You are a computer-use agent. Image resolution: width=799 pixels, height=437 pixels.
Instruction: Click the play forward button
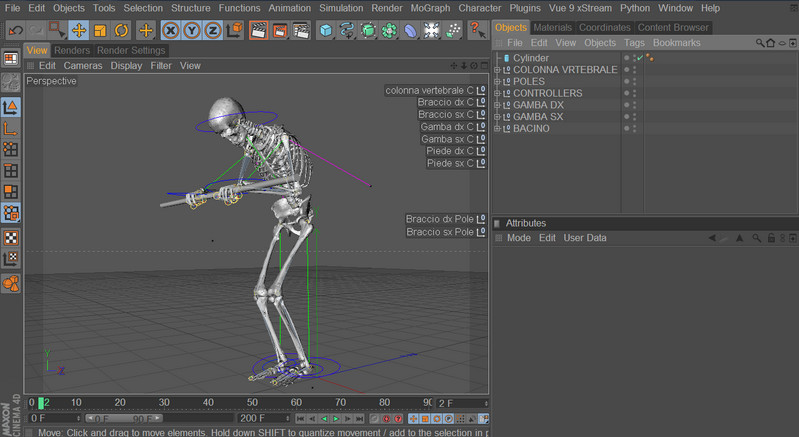coord(336,418)
